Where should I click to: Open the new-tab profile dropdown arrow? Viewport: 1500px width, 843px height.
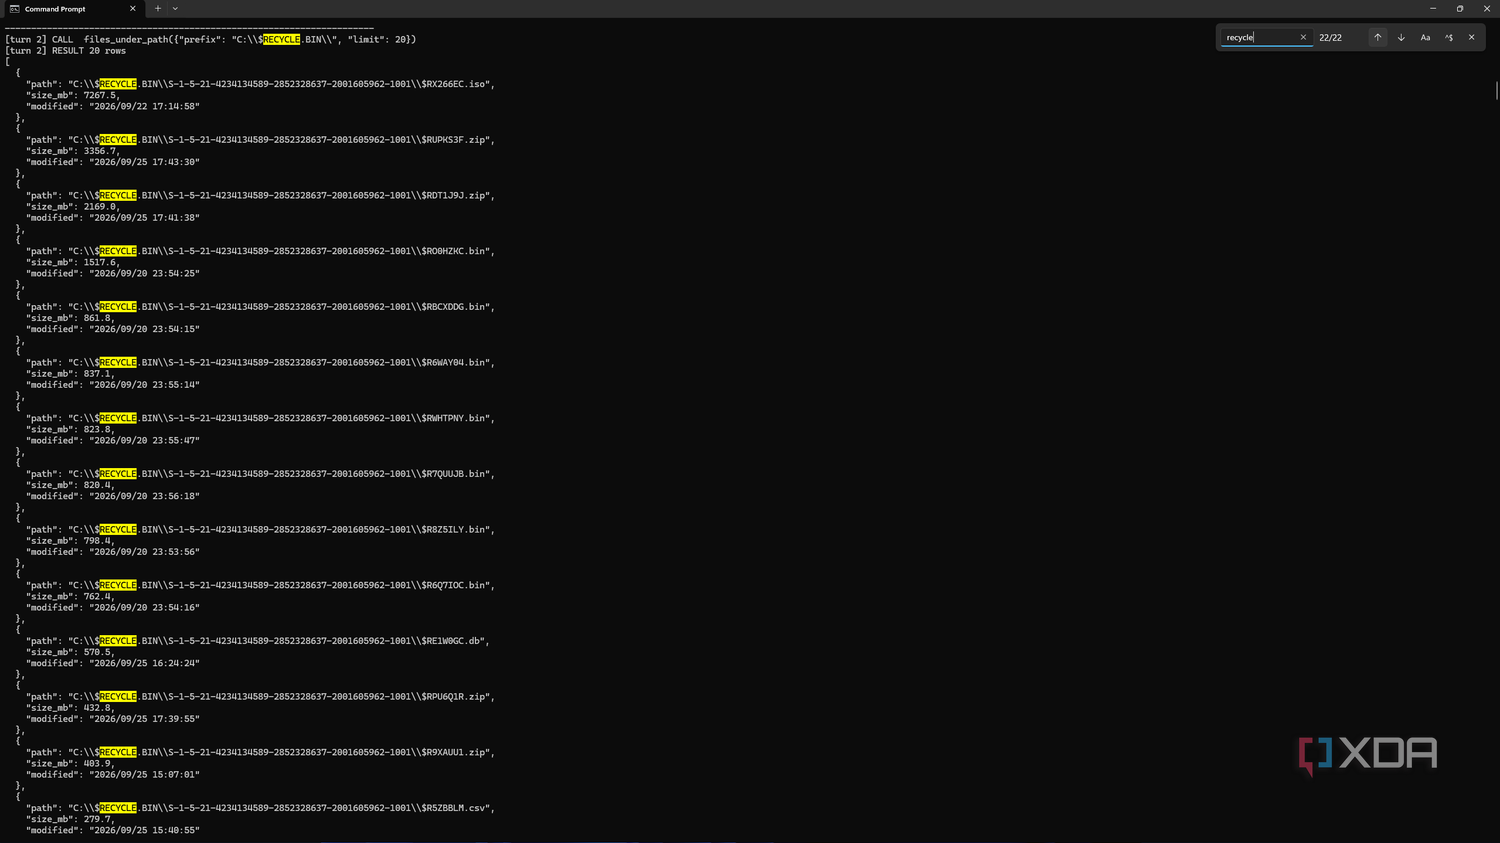(175, 8)
